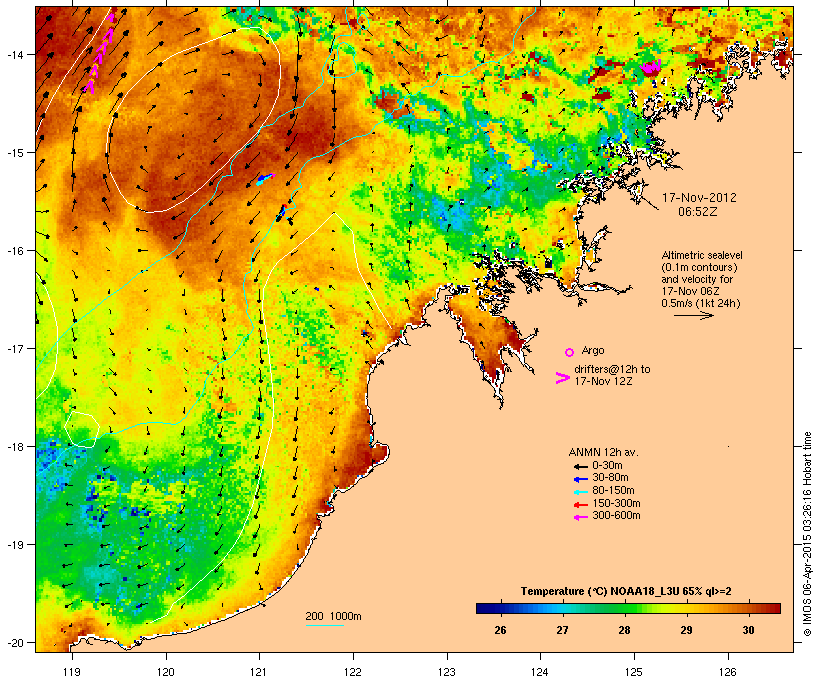
Task: Click the latitude axis label -15
Action: [14, 153]
